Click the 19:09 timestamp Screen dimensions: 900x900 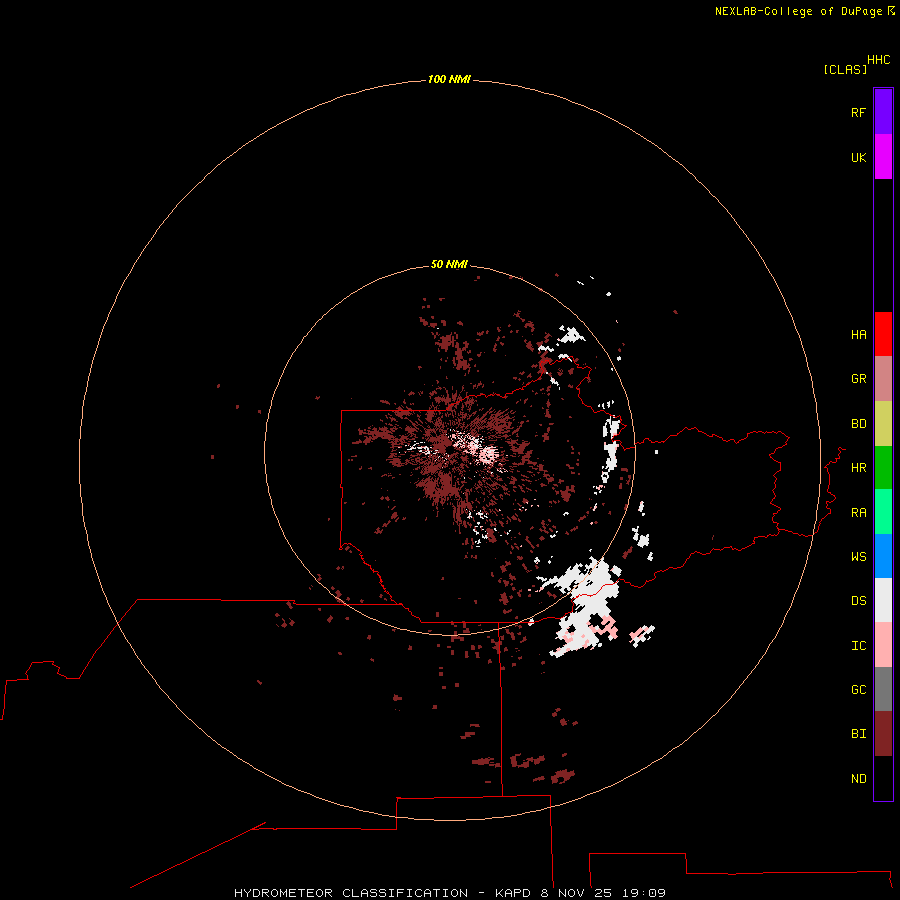(x=646, y=893)
